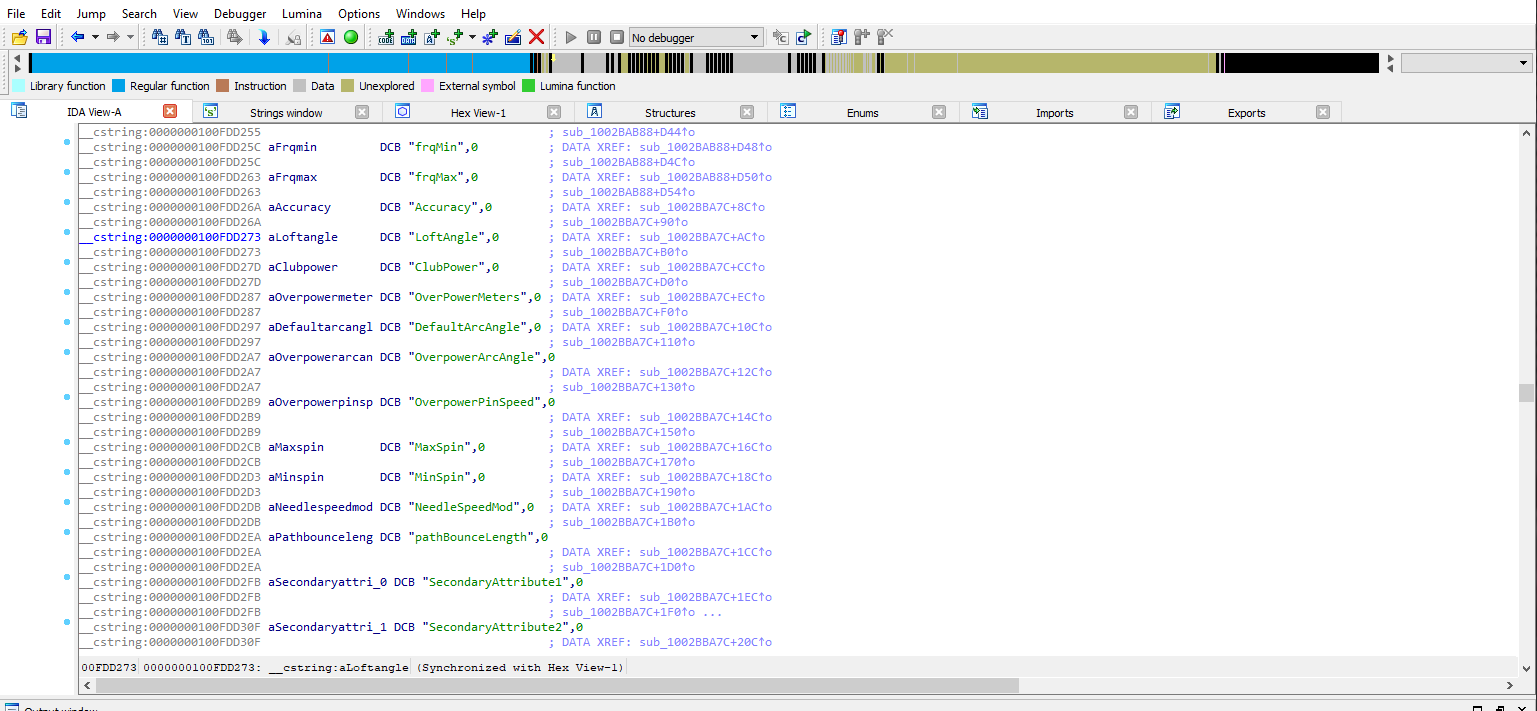The height and width of the screenshot is (711, 1537).
Task: Click the grayed search next binoculars icon
Action: click(x=235, y=37)
